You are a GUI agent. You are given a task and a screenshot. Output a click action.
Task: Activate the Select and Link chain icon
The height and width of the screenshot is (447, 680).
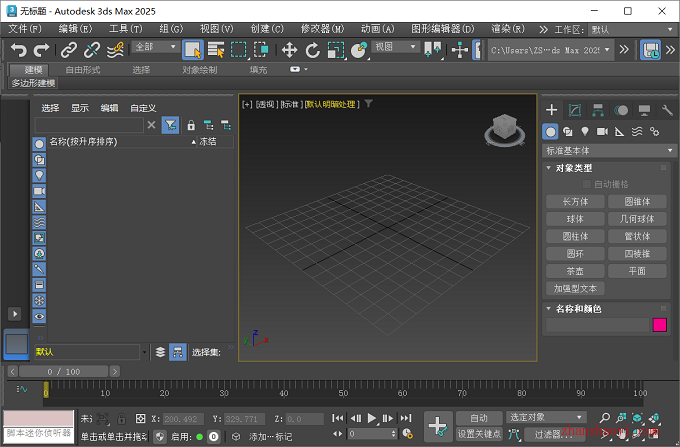[69, 50]
